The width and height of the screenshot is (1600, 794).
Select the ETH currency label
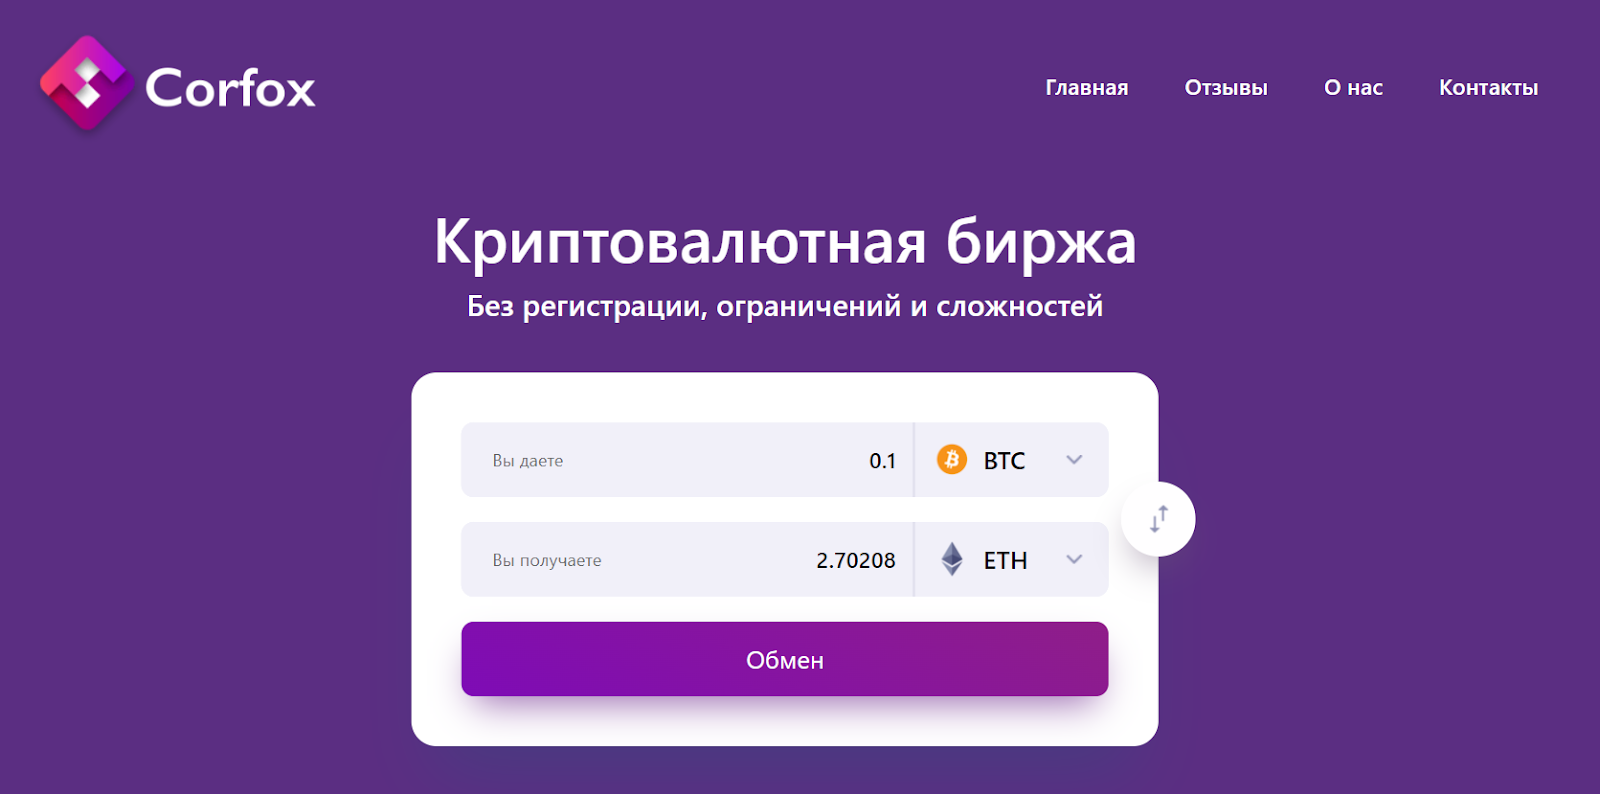click(1005, 561)
